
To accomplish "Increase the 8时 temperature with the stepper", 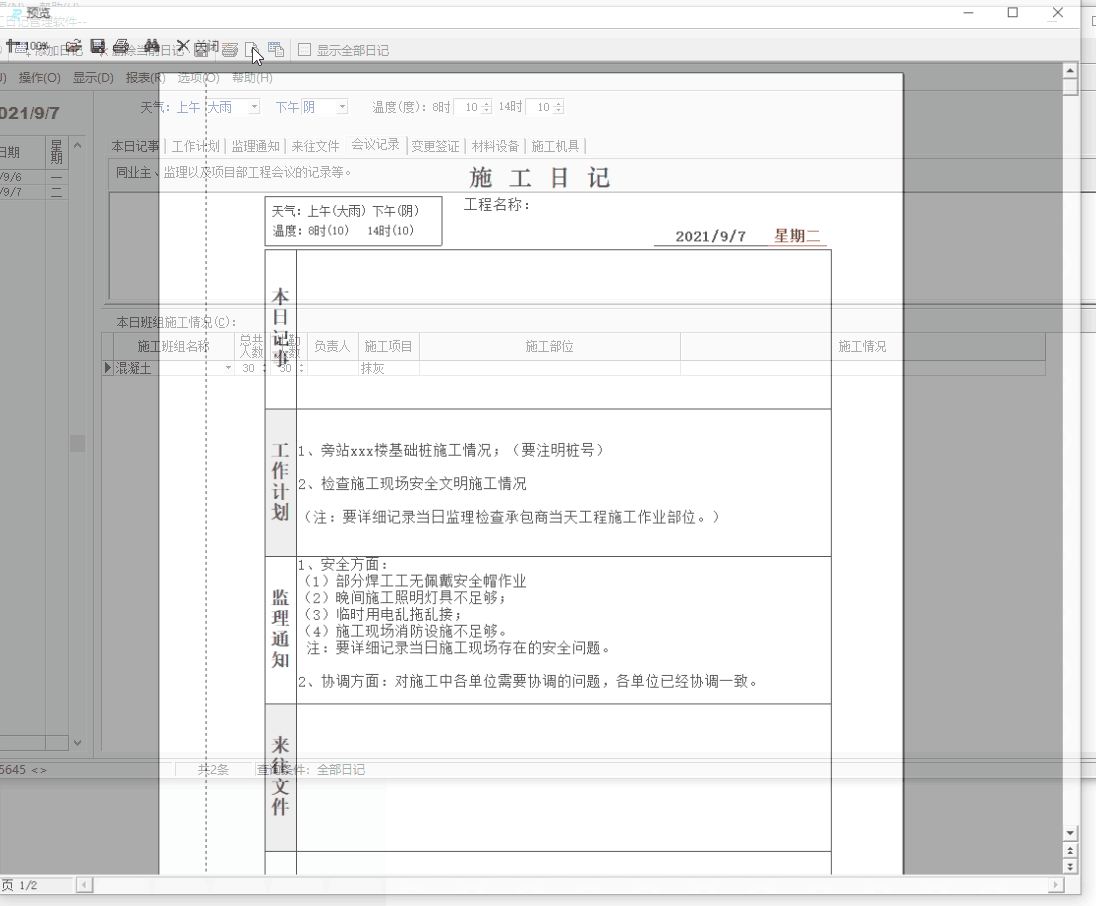I will (x=486, y=102).
